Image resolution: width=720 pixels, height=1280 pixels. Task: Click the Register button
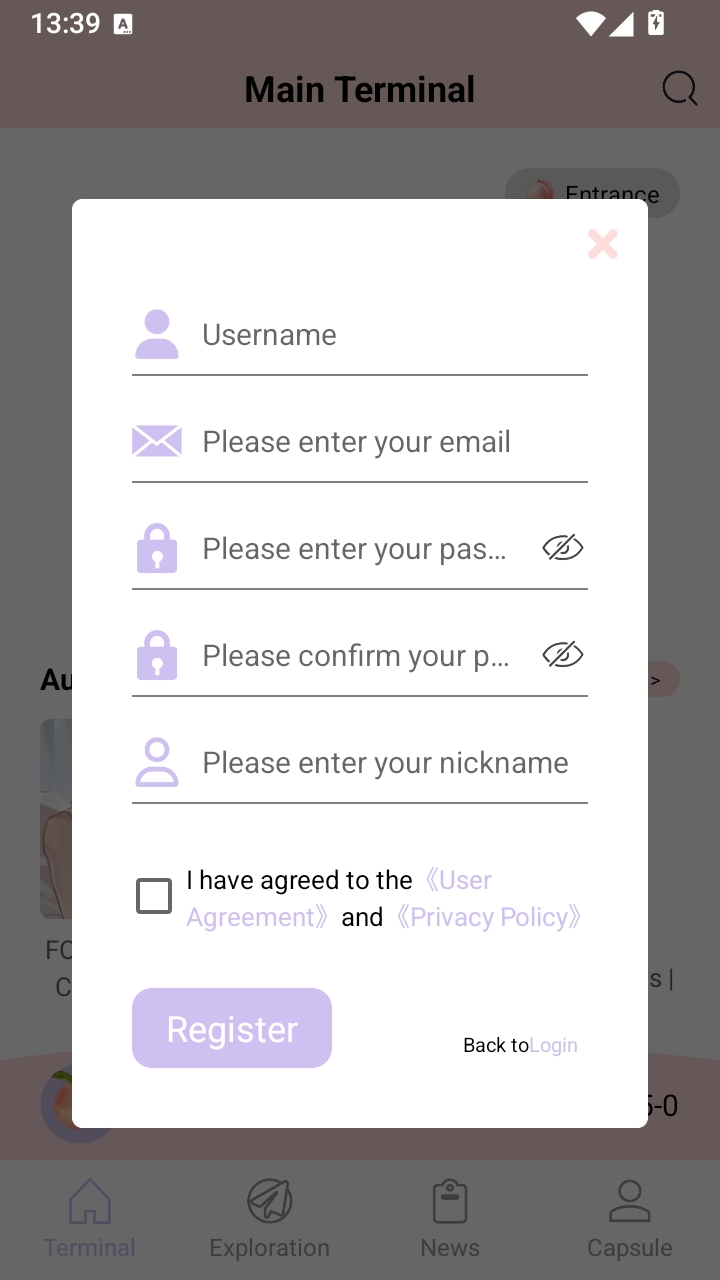click(x=232, y=1028)
